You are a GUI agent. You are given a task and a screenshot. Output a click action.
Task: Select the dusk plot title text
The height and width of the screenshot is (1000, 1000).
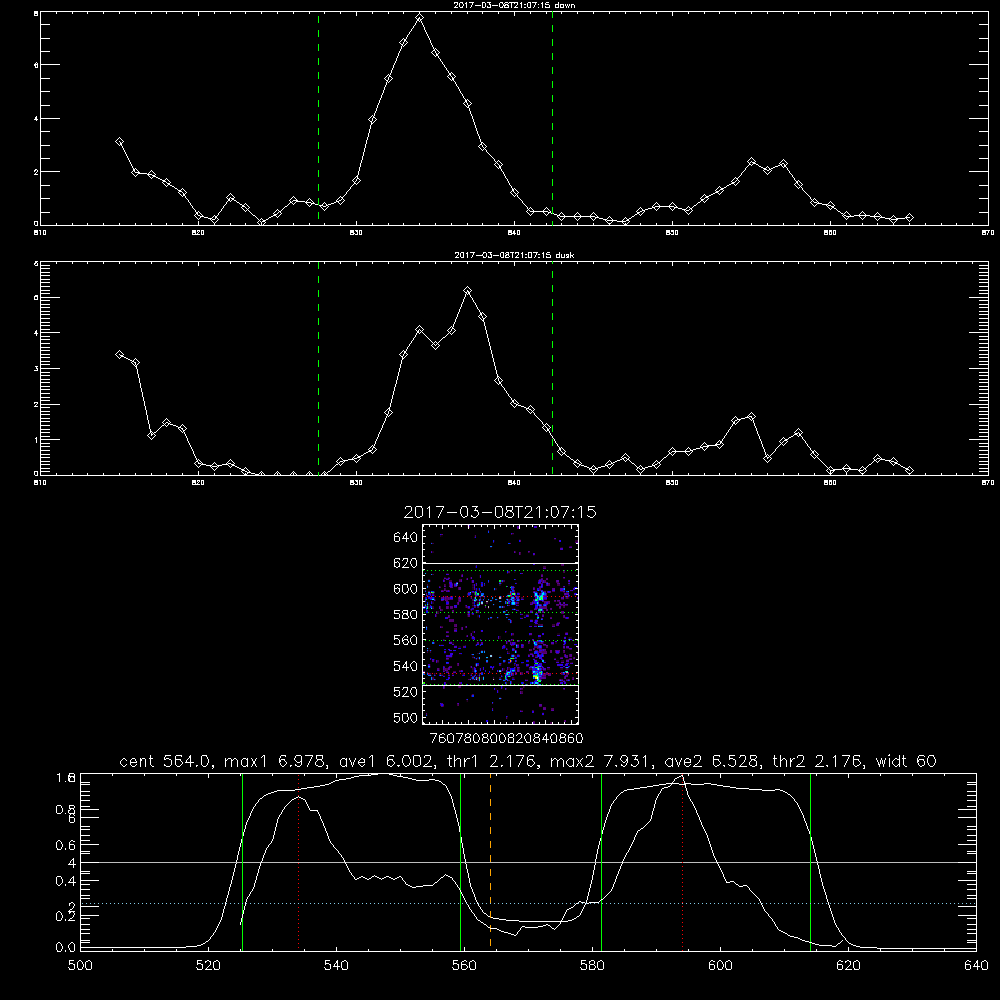click(x=514, y=255)
